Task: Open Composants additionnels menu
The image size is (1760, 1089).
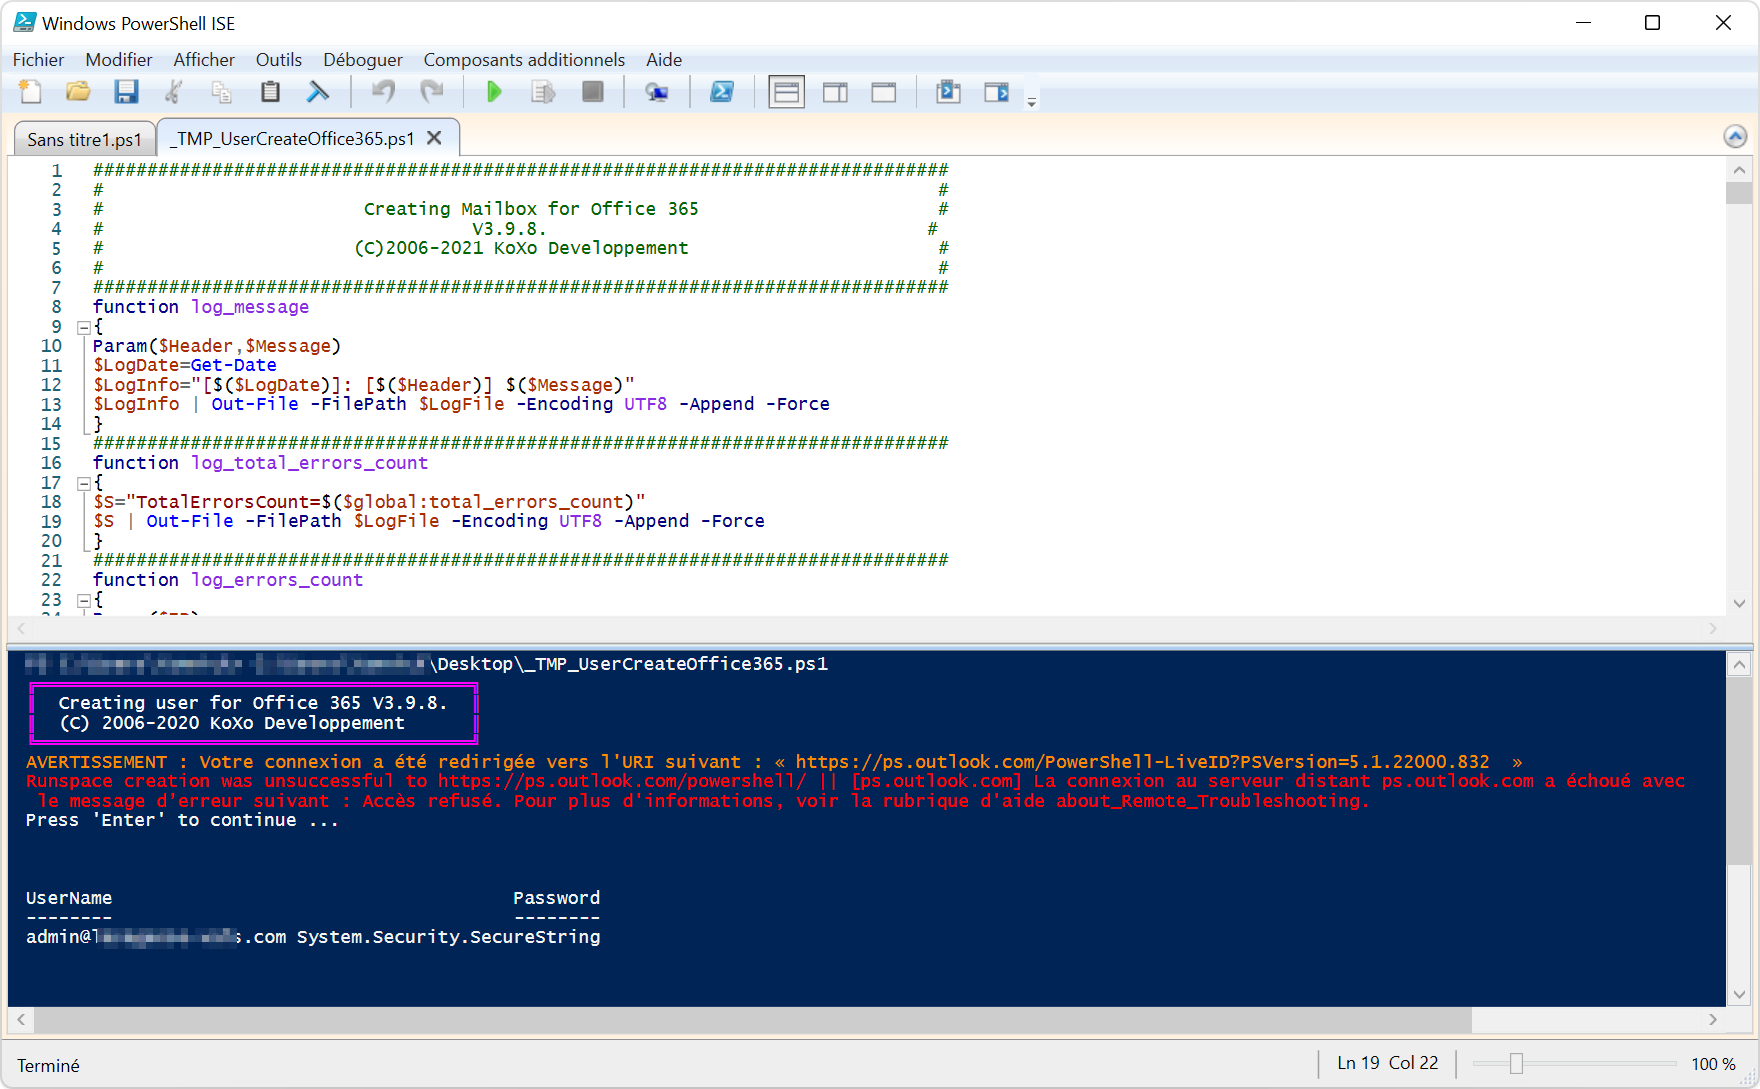Action: pyautogui.click(x=524, y=60)
